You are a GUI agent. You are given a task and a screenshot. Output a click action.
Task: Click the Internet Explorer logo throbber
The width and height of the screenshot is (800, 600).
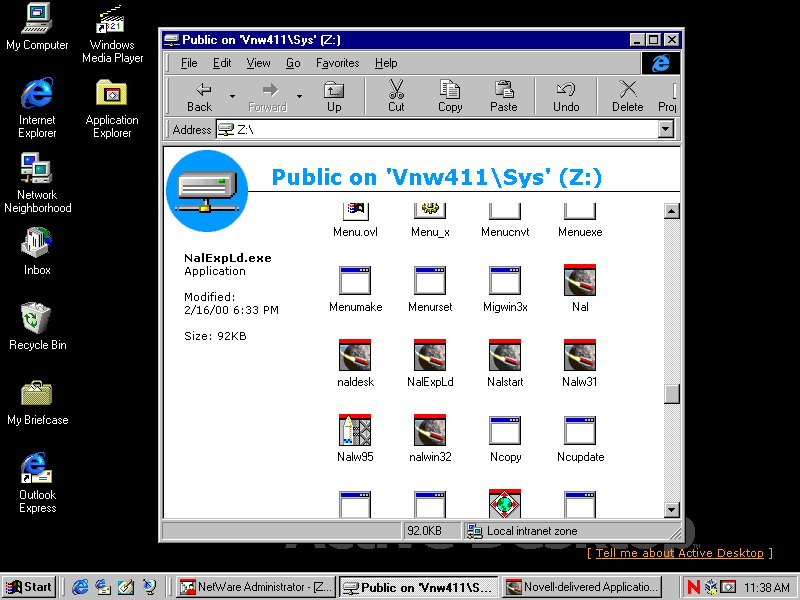click(x=661, y=63)
